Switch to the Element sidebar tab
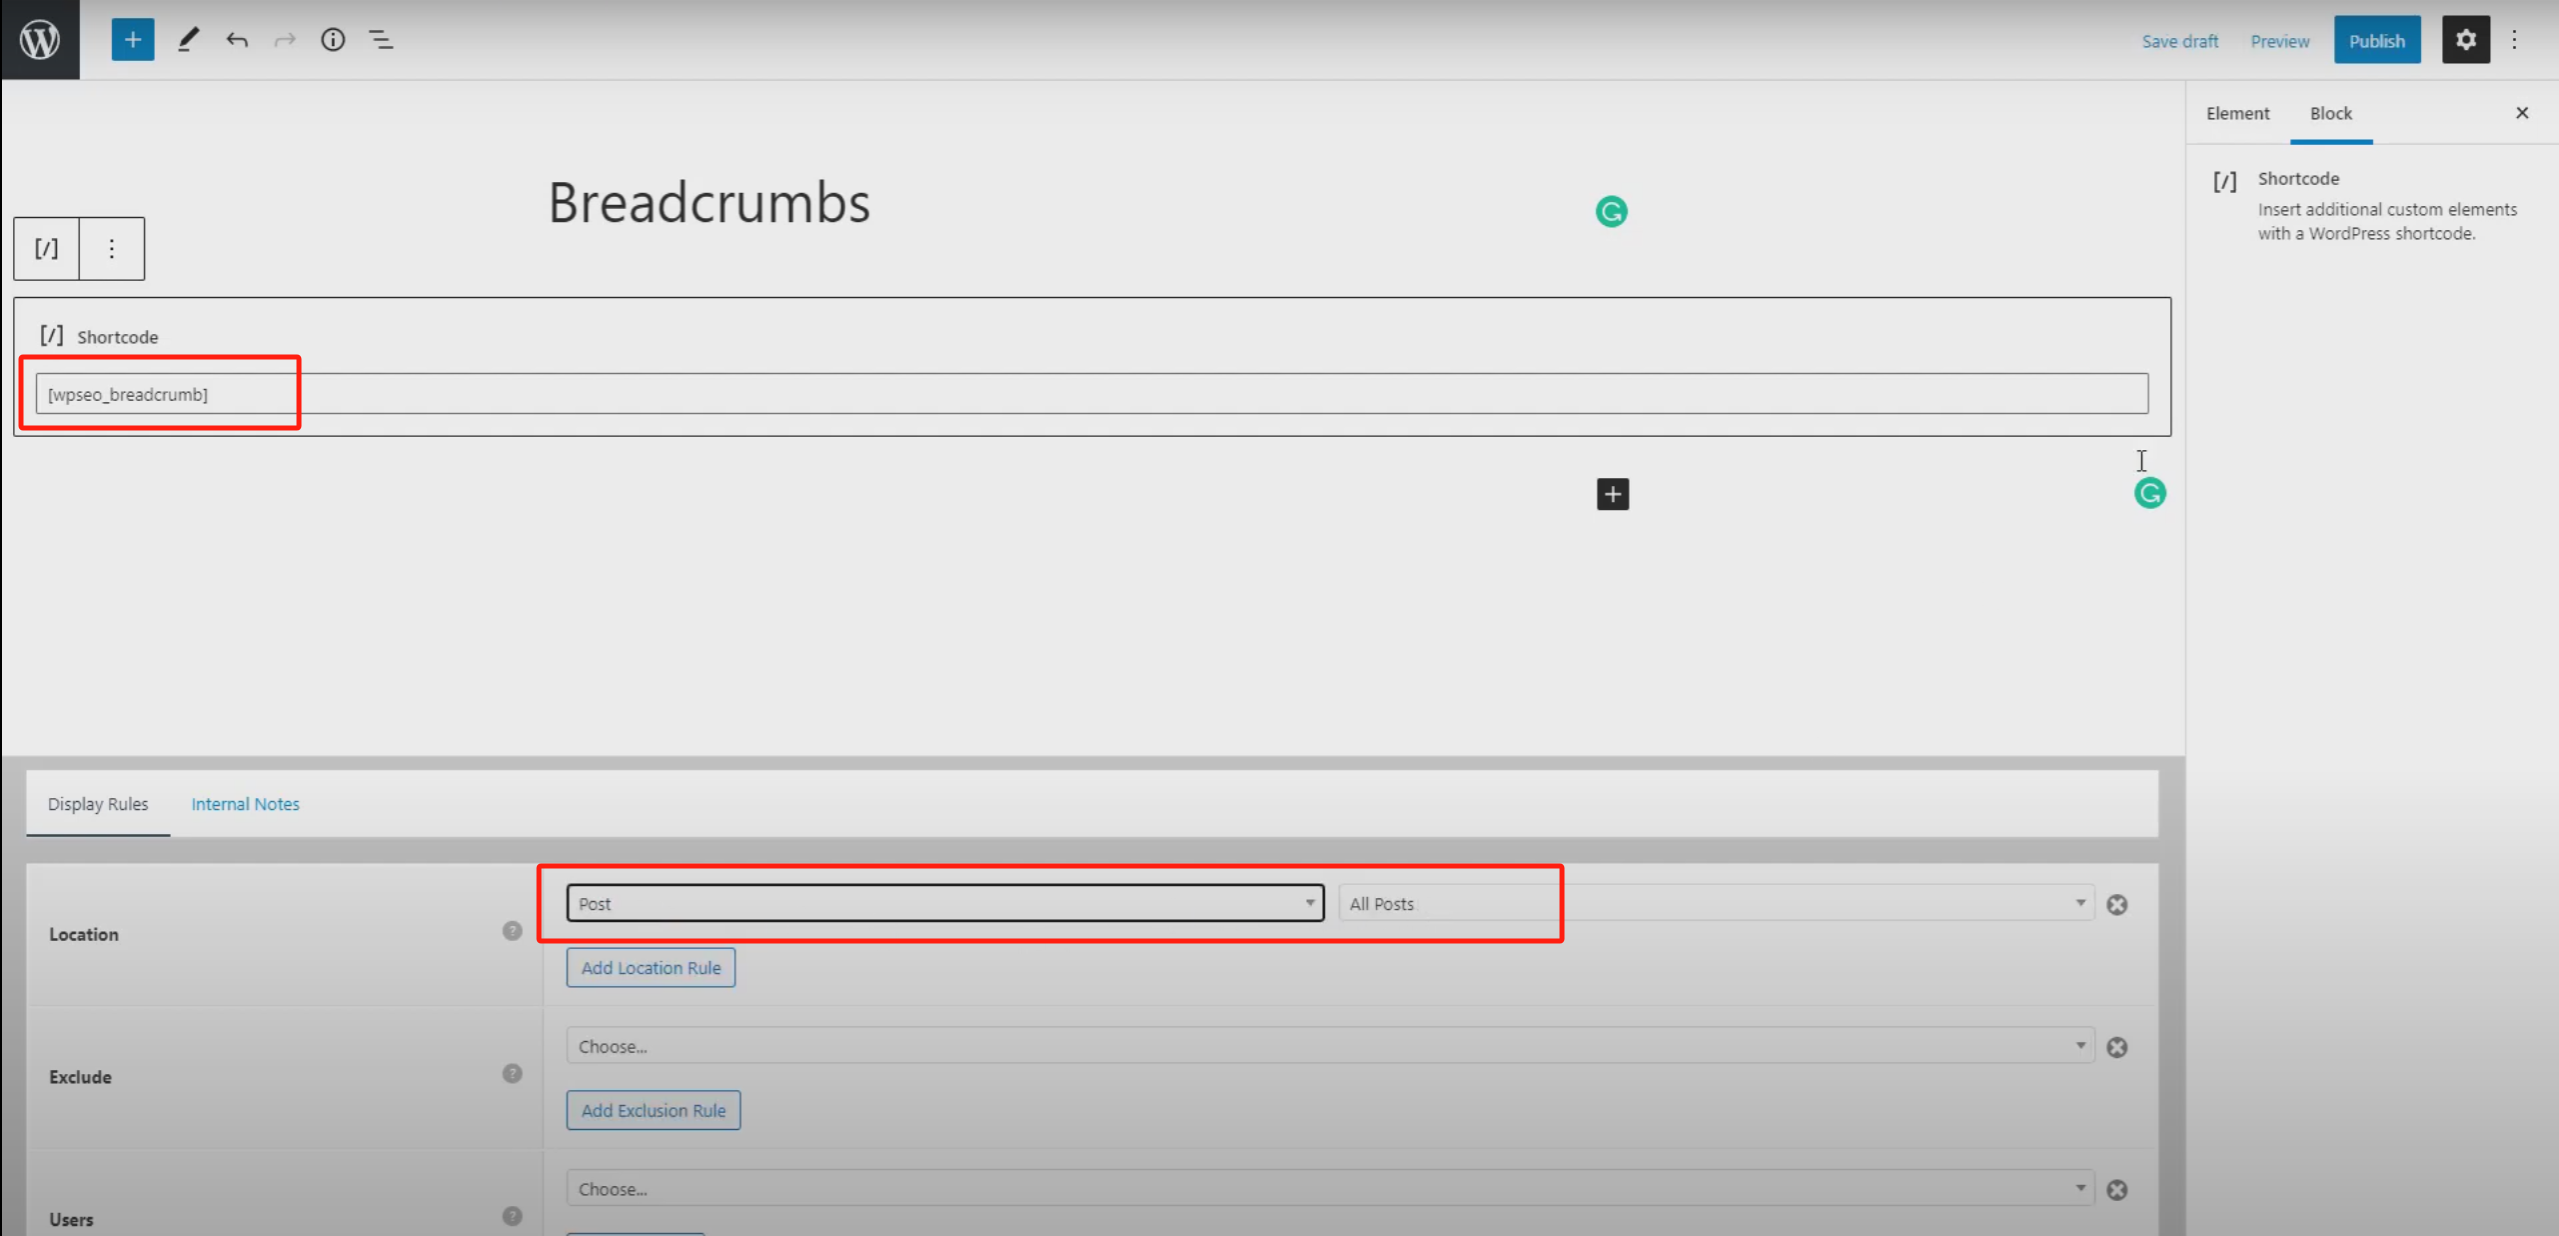Image resolution: width=2559 pixels, height=1236 pixels. point(2237,113)
